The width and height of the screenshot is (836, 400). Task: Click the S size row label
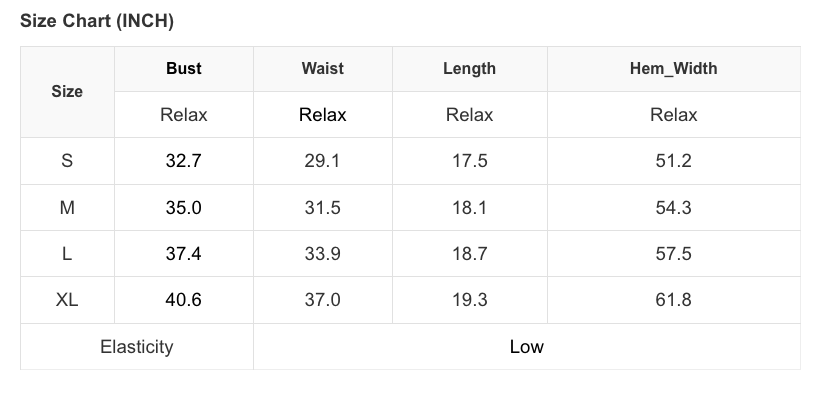pyautogui.click(x=67, y=161)
